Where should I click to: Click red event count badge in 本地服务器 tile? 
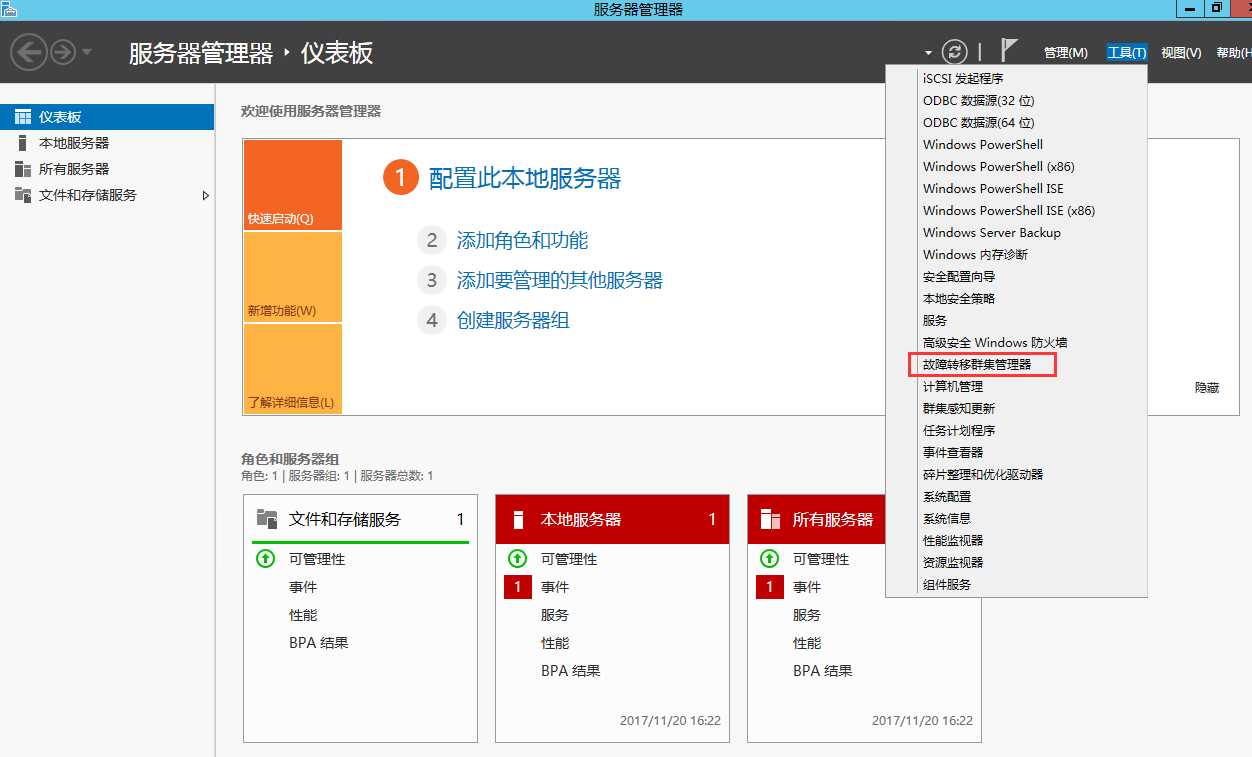(x=517, y=587)
